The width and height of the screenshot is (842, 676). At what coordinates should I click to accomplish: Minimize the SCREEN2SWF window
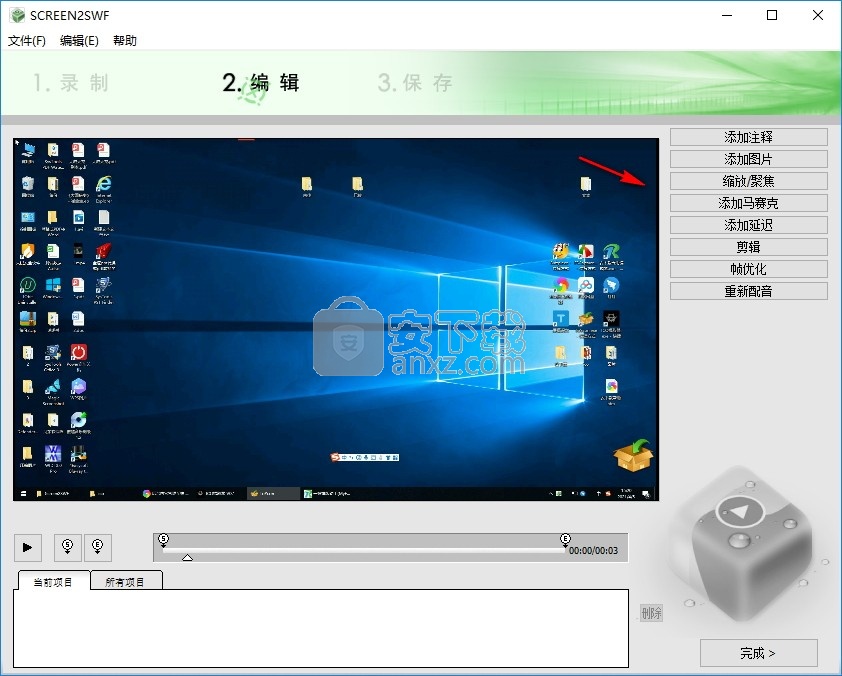click(727, 16)
